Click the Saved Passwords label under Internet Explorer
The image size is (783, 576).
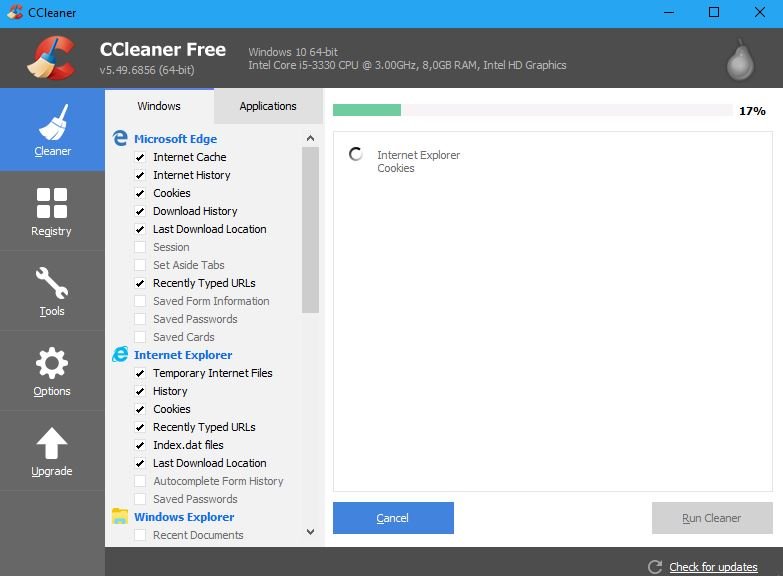(x=195, y=499)
